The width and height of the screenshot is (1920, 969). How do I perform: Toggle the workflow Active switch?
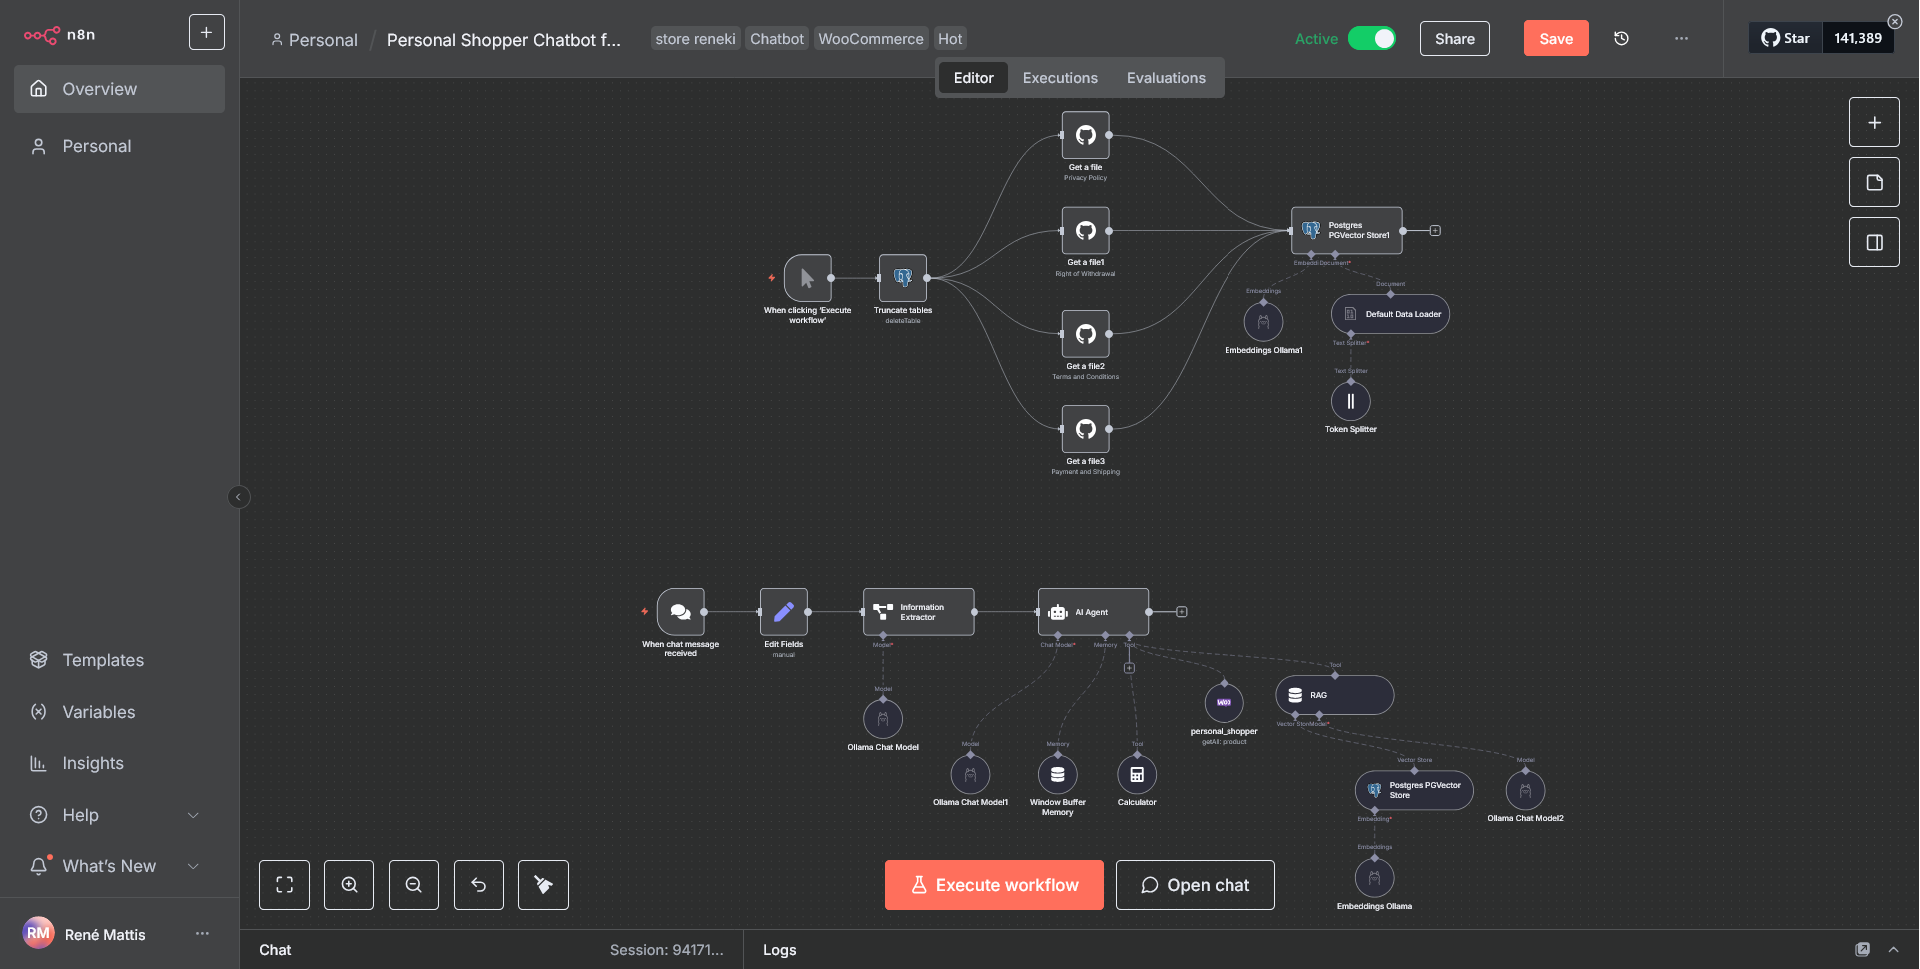[x=1372, y=39]
